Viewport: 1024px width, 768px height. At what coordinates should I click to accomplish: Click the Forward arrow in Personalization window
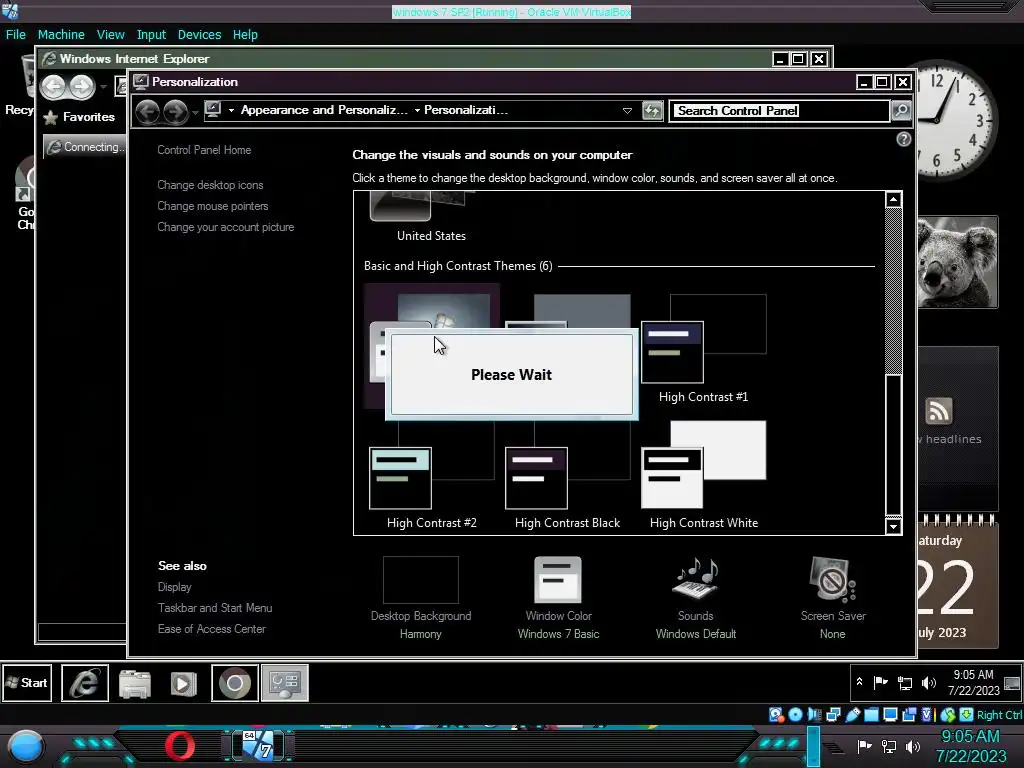pyautogui.click(x=175, y=112)
